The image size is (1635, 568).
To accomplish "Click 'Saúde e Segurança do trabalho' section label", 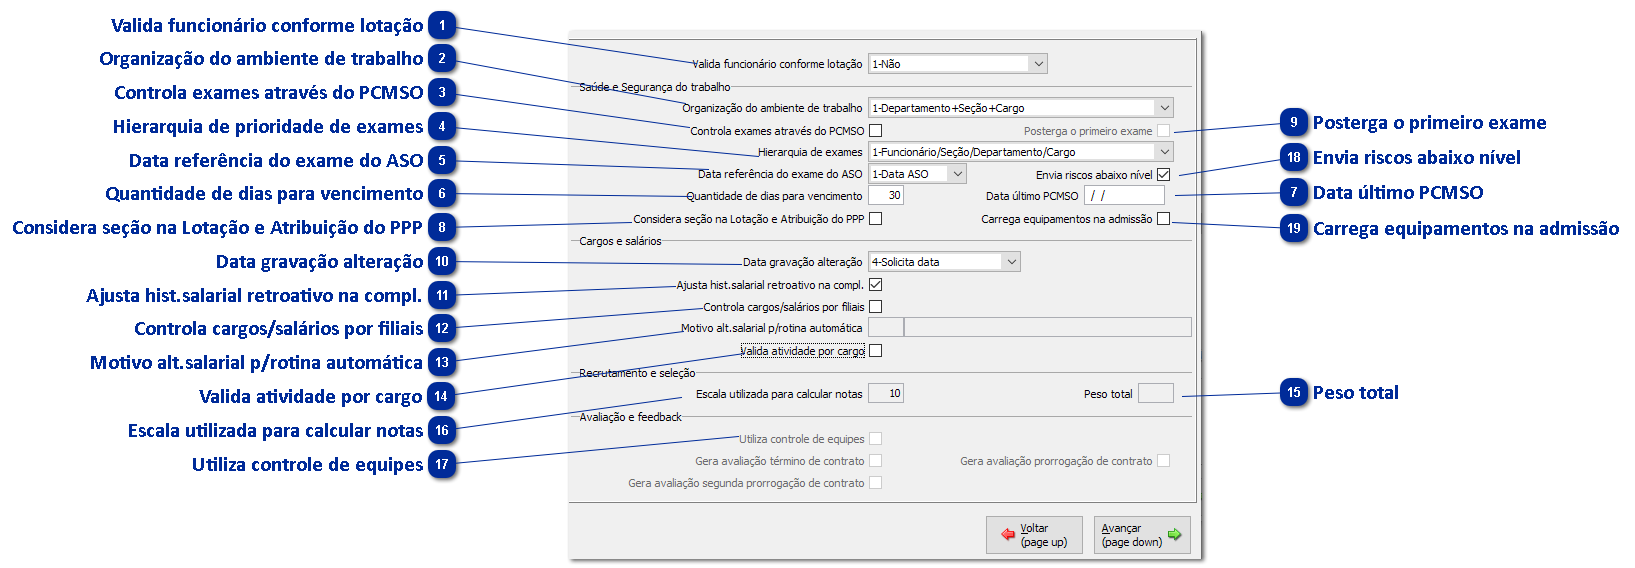I will 655,87.
